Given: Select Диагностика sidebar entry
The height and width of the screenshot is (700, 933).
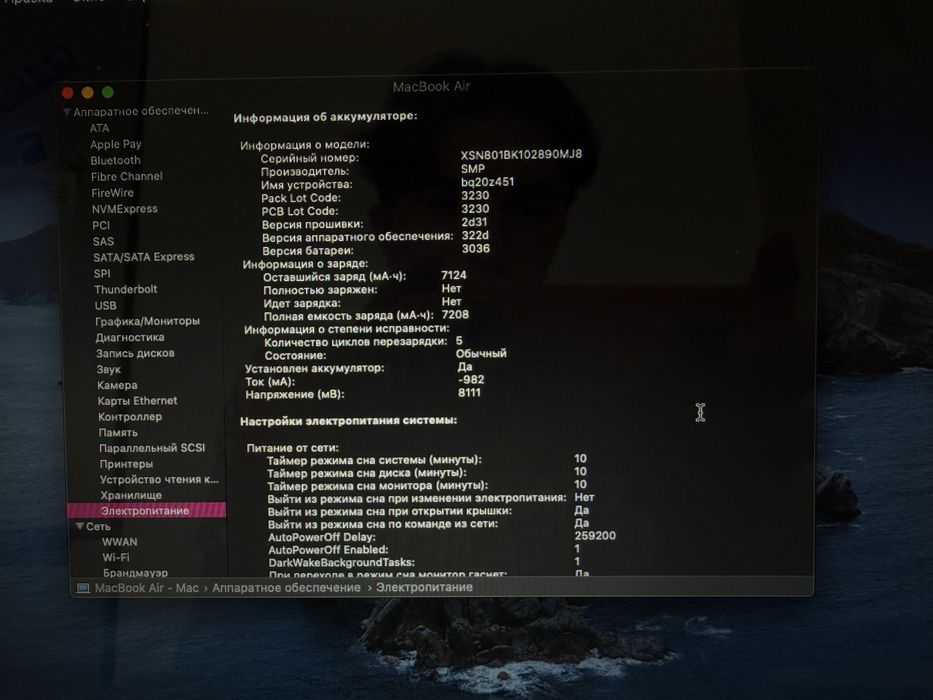Looking at the screenshot, I should point(130,338).
